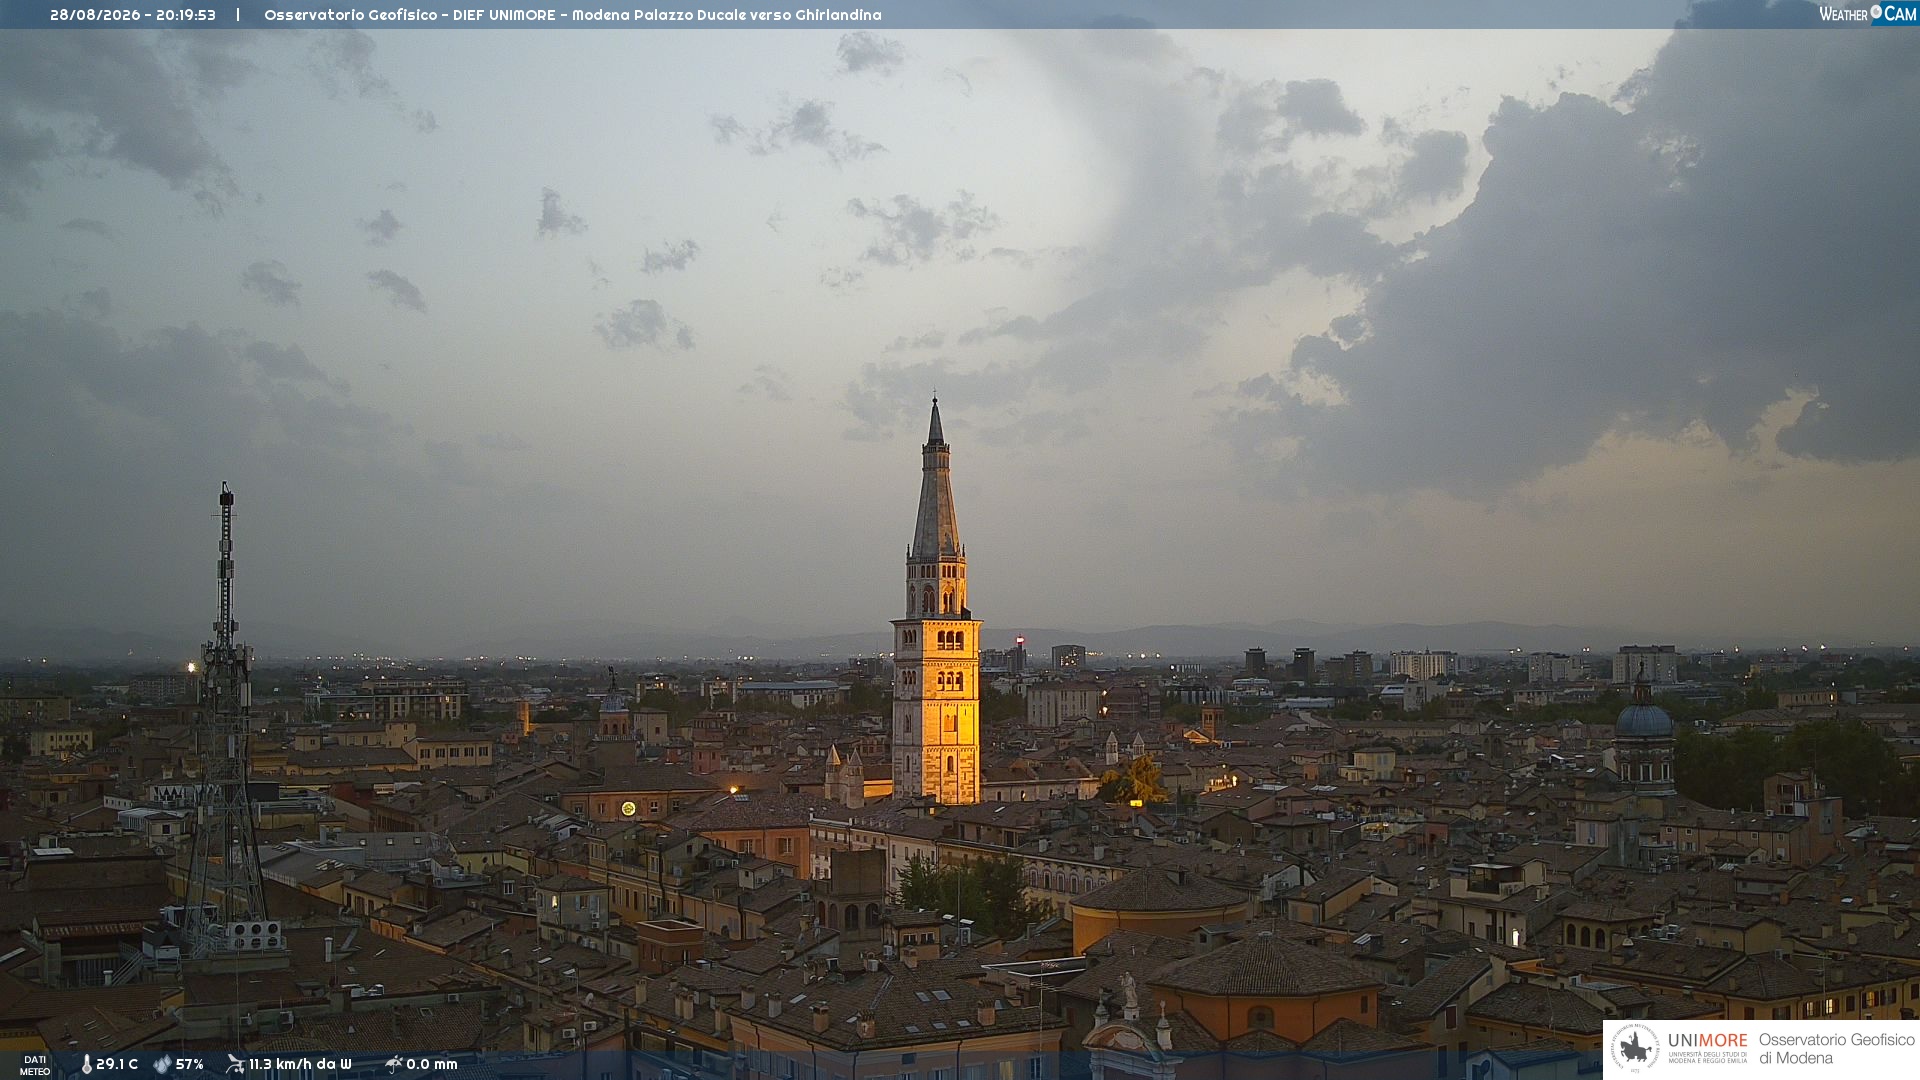
Task: Click the Weather text of WeatherCam logo
Action: [1843, 14]
